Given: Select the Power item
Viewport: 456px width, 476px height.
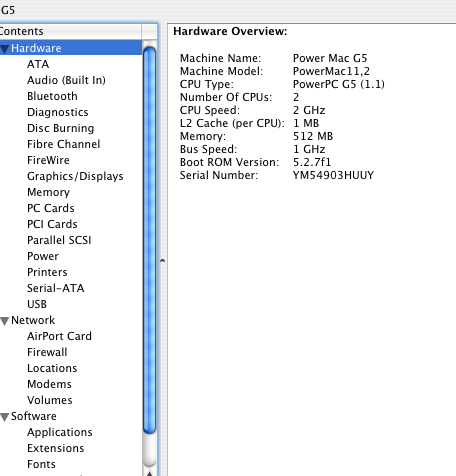Looking at the screenshot, I should click(43, 256).
